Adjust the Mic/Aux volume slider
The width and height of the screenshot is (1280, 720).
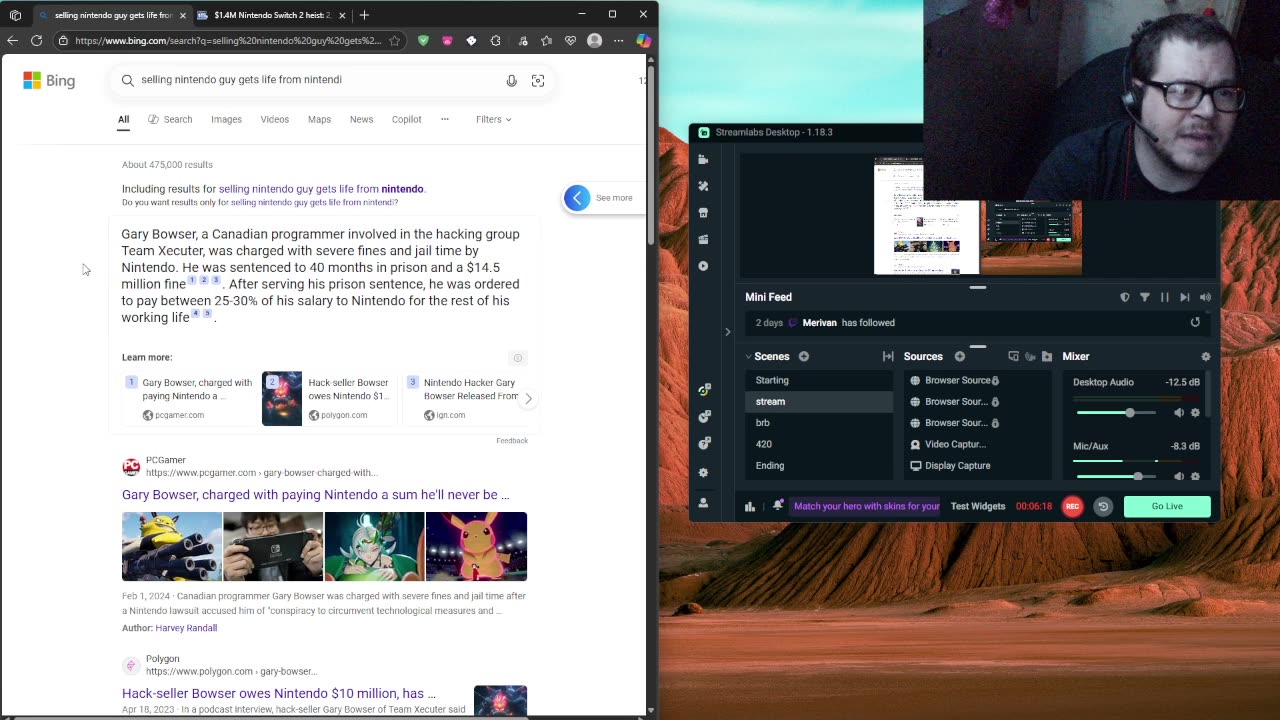pos(1116,476)
